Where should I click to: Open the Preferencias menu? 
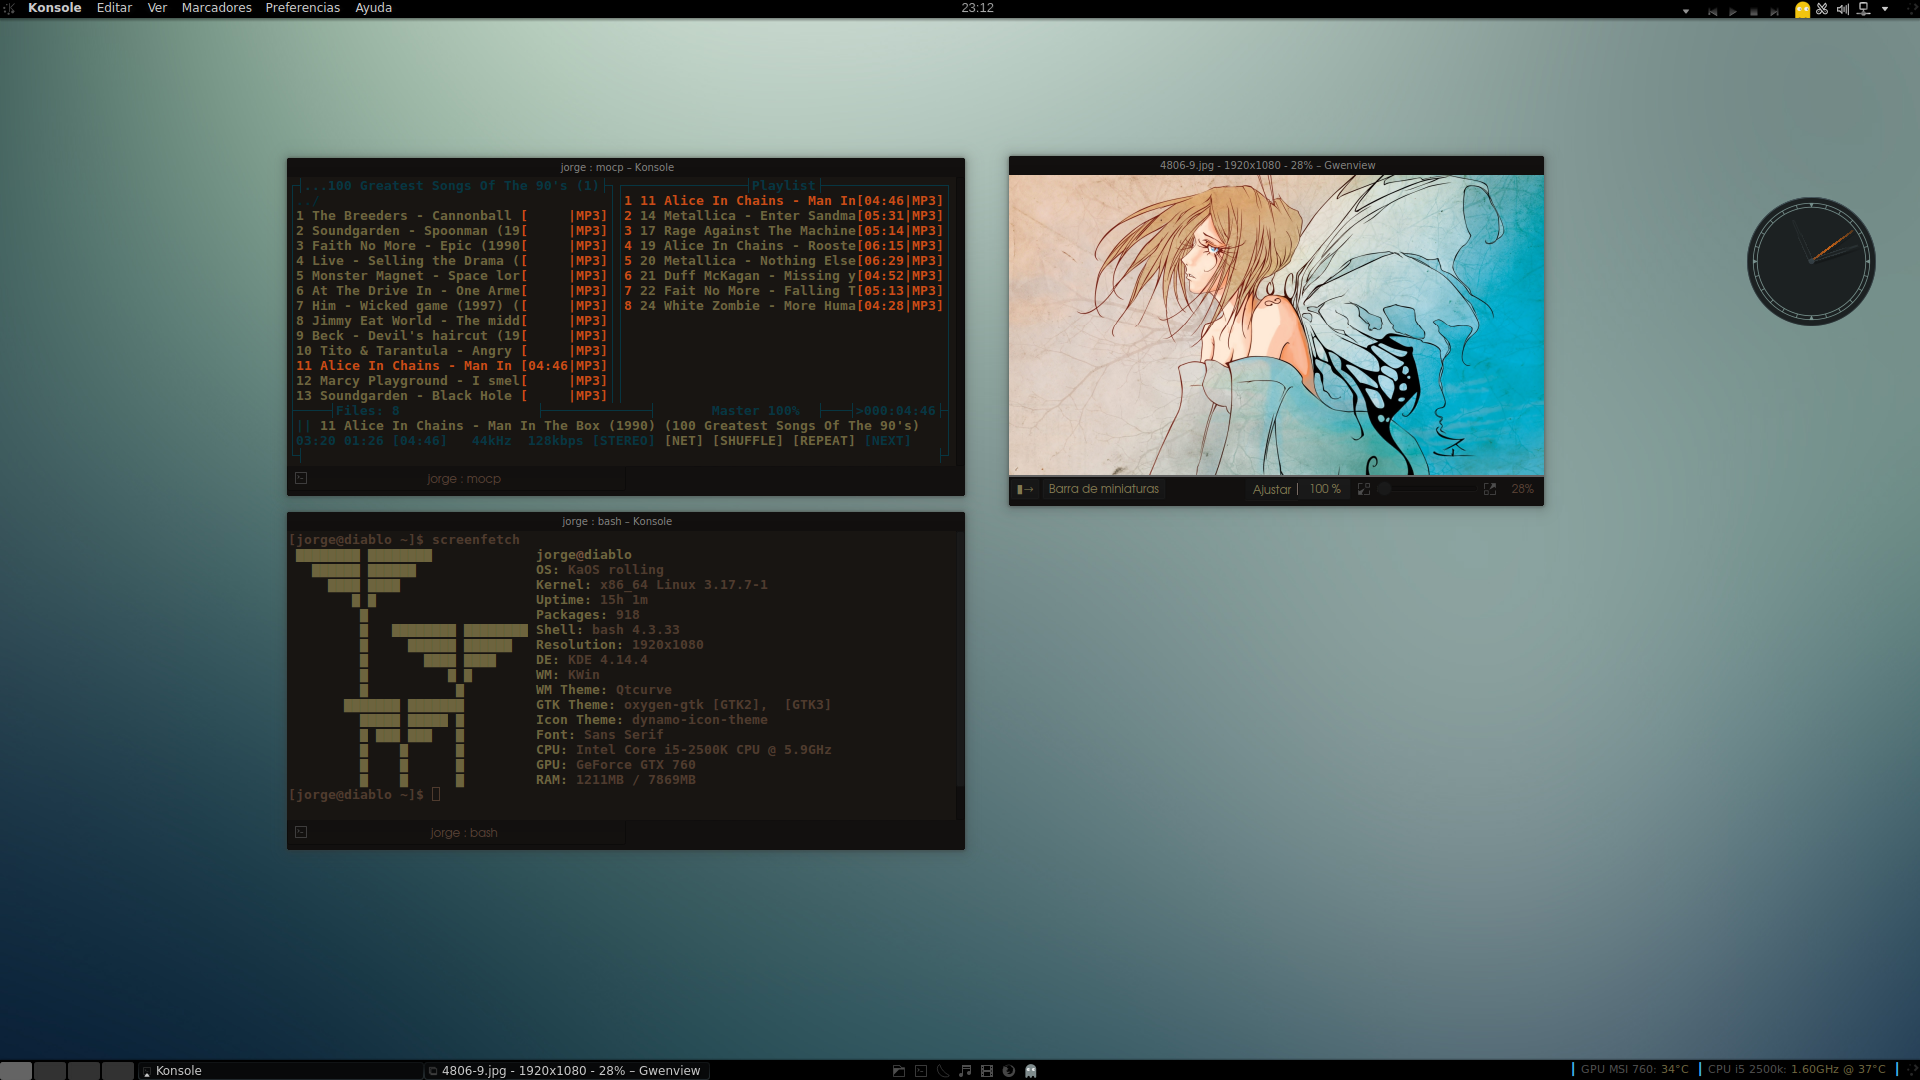pyautogui.click(x=302, y=8)
